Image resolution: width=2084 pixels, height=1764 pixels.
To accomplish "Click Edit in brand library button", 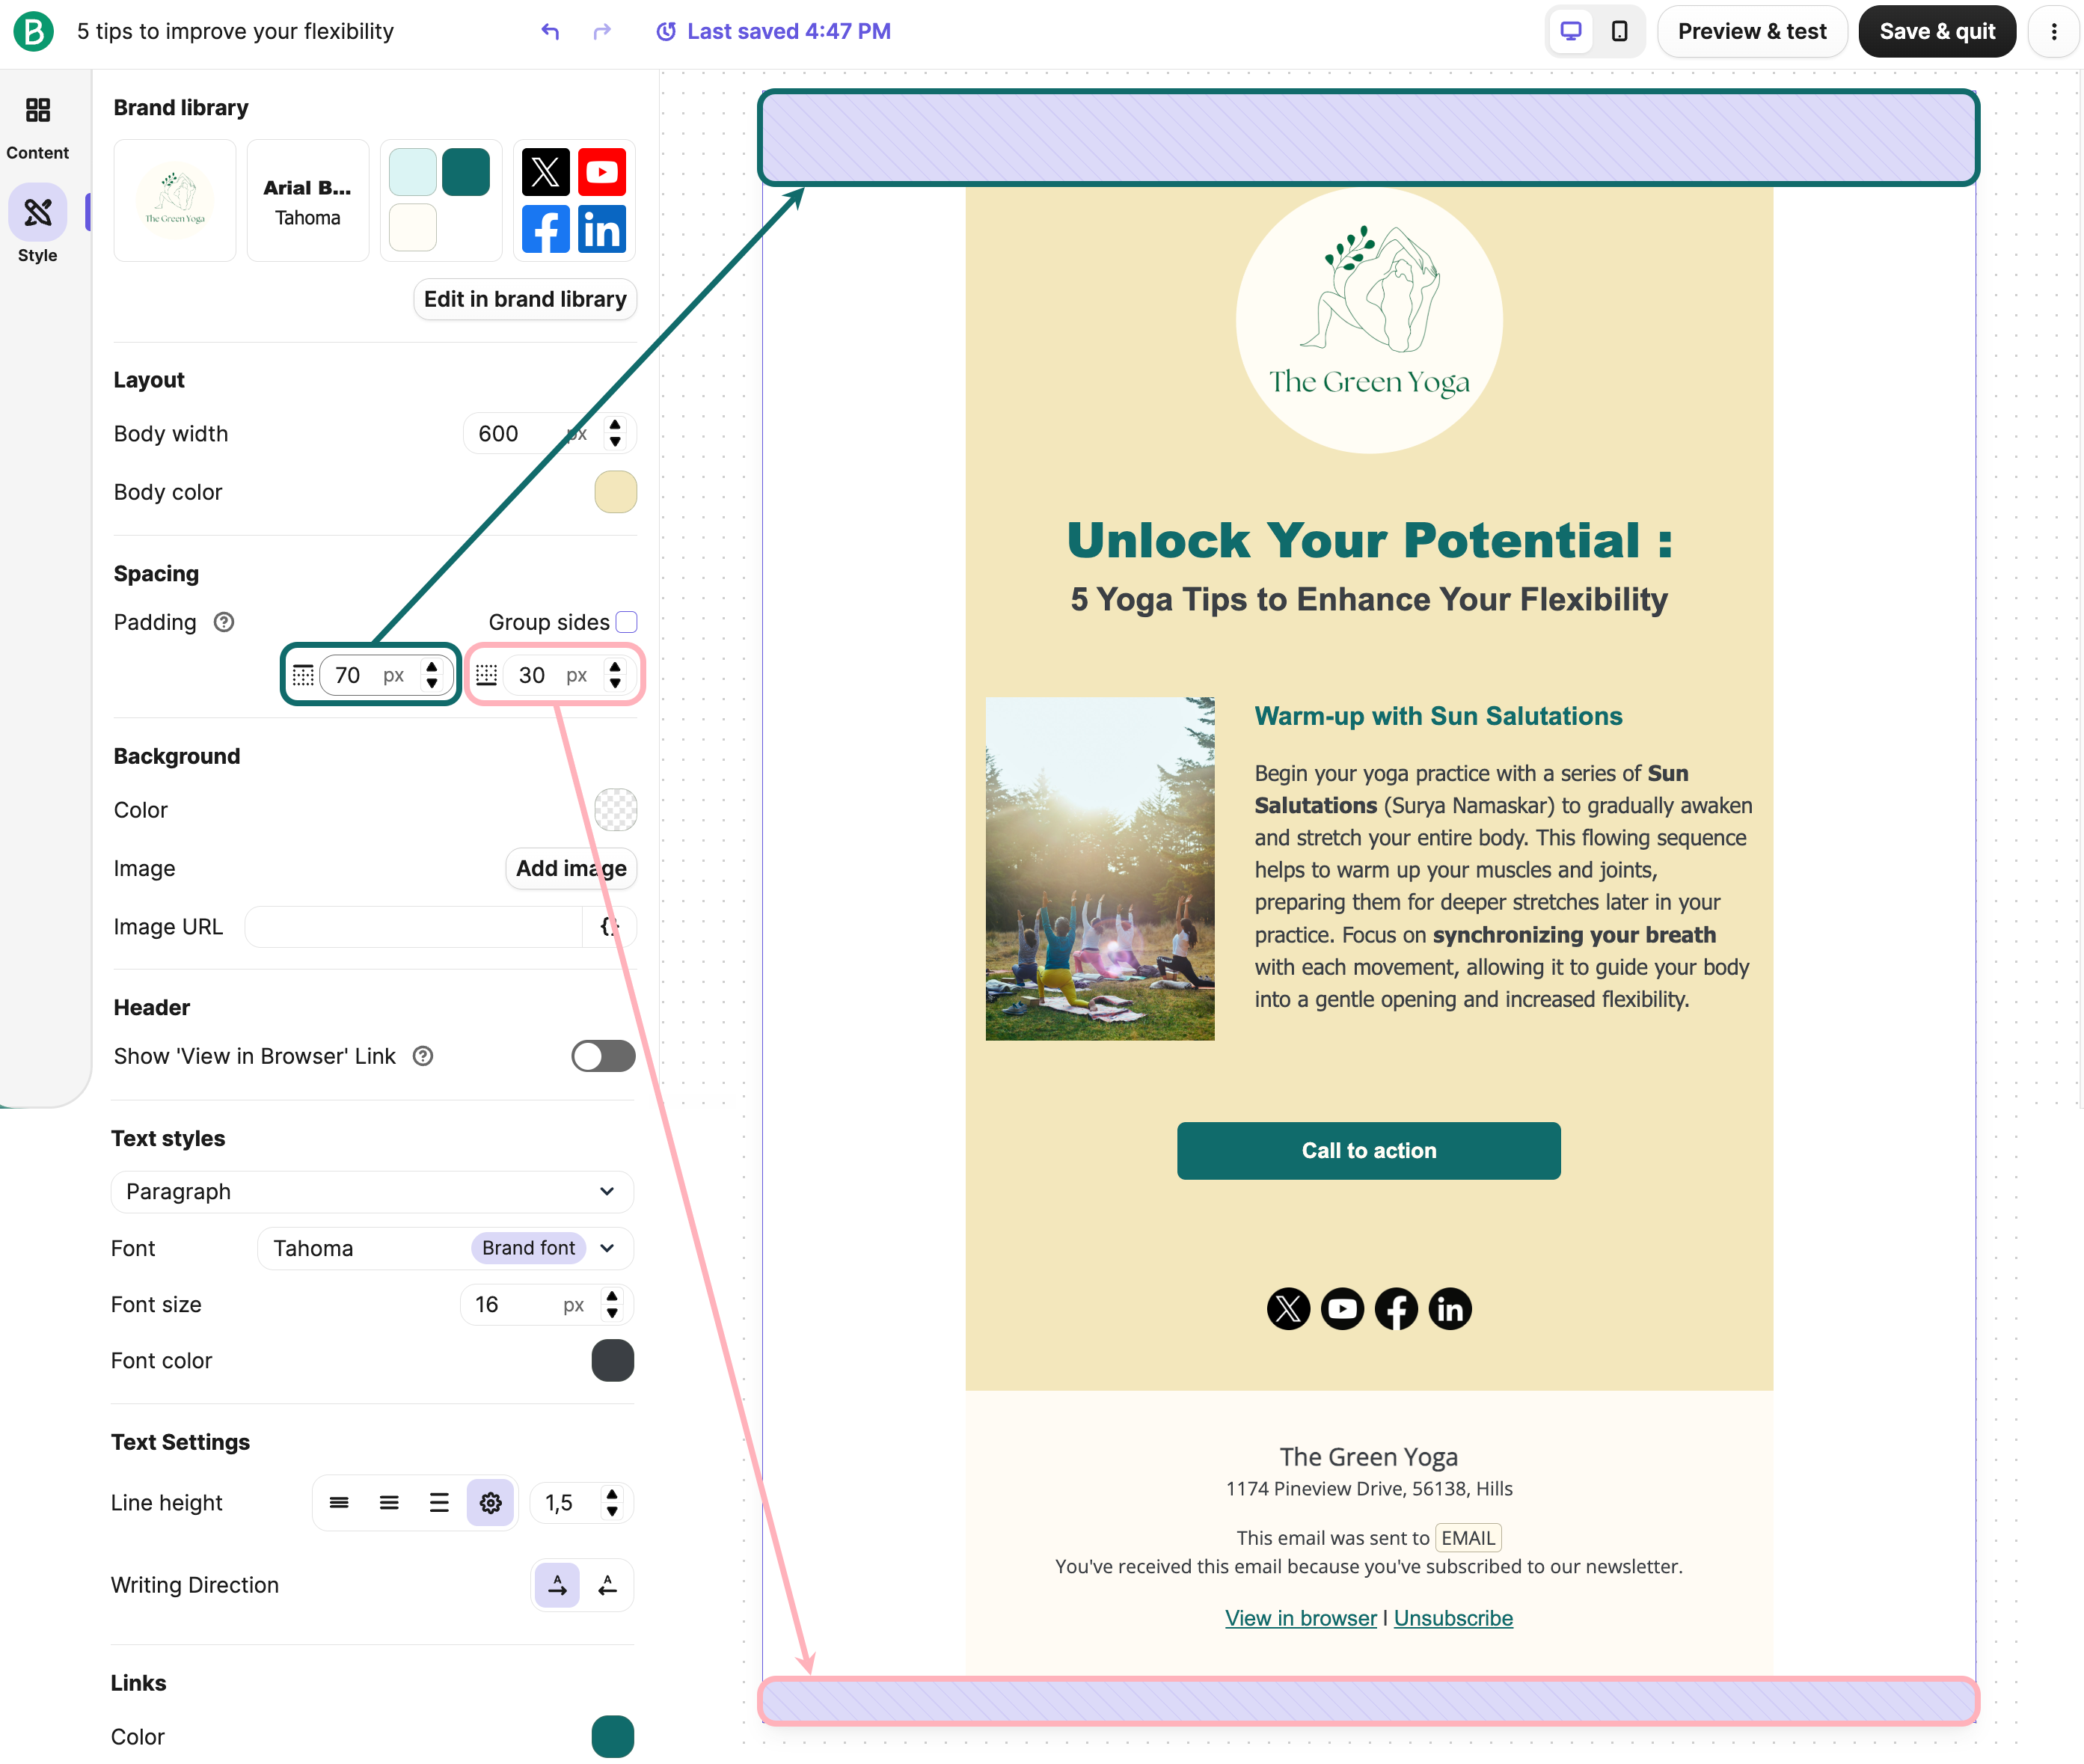I will pos(525,299).
